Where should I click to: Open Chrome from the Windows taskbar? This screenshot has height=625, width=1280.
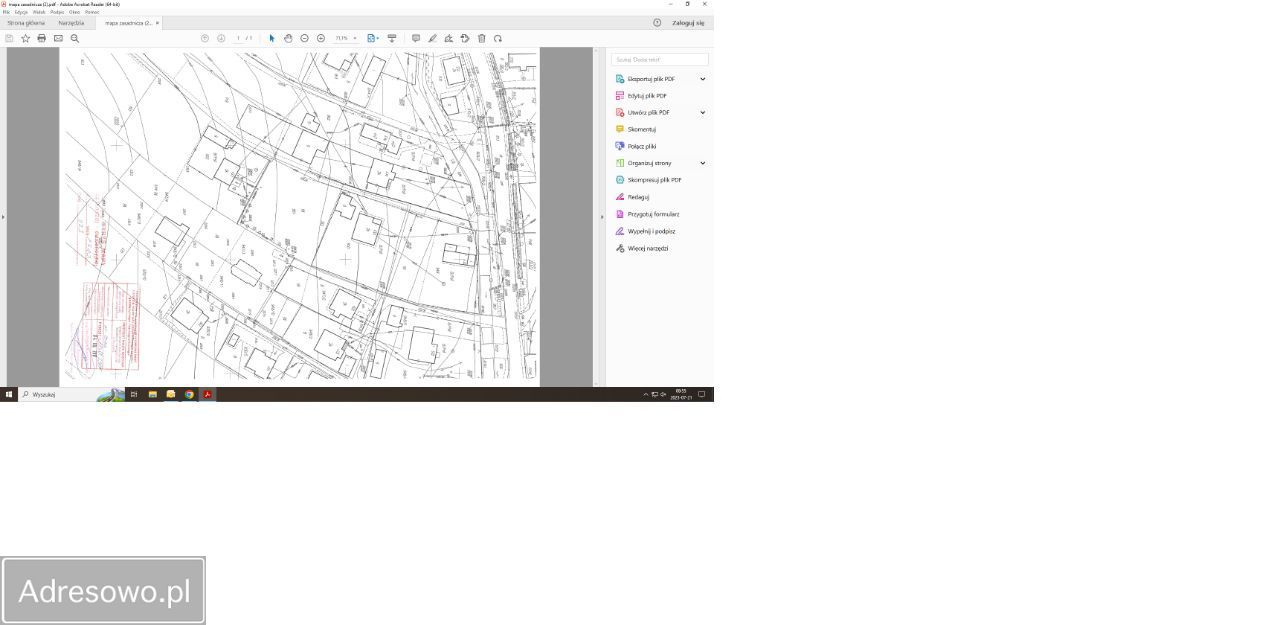tap(189, 394)
